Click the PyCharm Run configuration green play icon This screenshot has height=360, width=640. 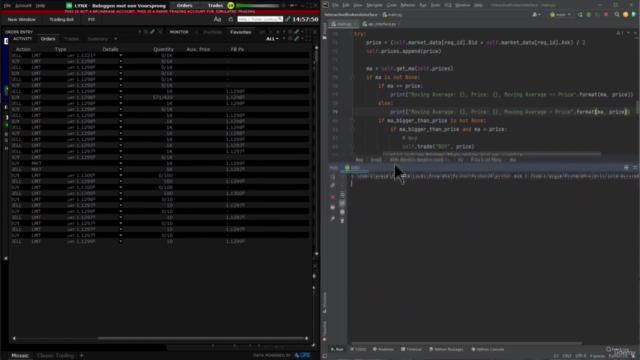(x=580, y=15)
